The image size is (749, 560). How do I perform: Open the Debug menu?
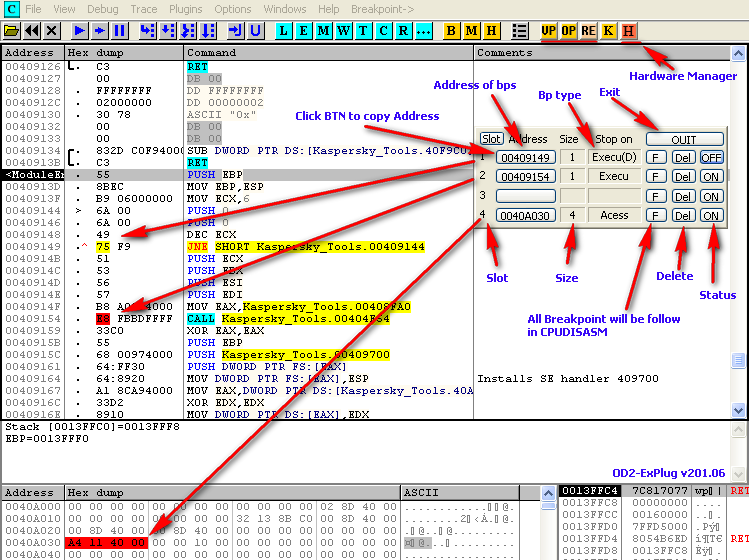103,9
